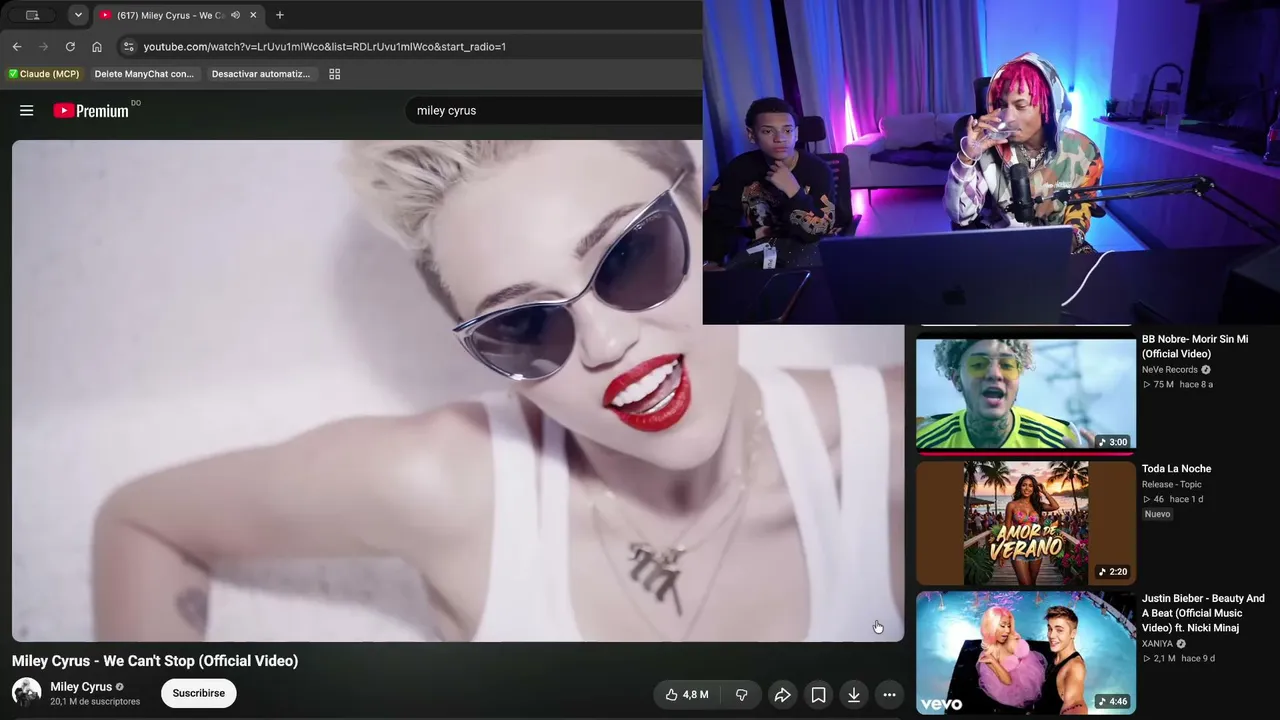Open the Delete ManyChat bookmark
Image resolution: width=1280 pixels, height=720 pixels.
tap(144, 74)
